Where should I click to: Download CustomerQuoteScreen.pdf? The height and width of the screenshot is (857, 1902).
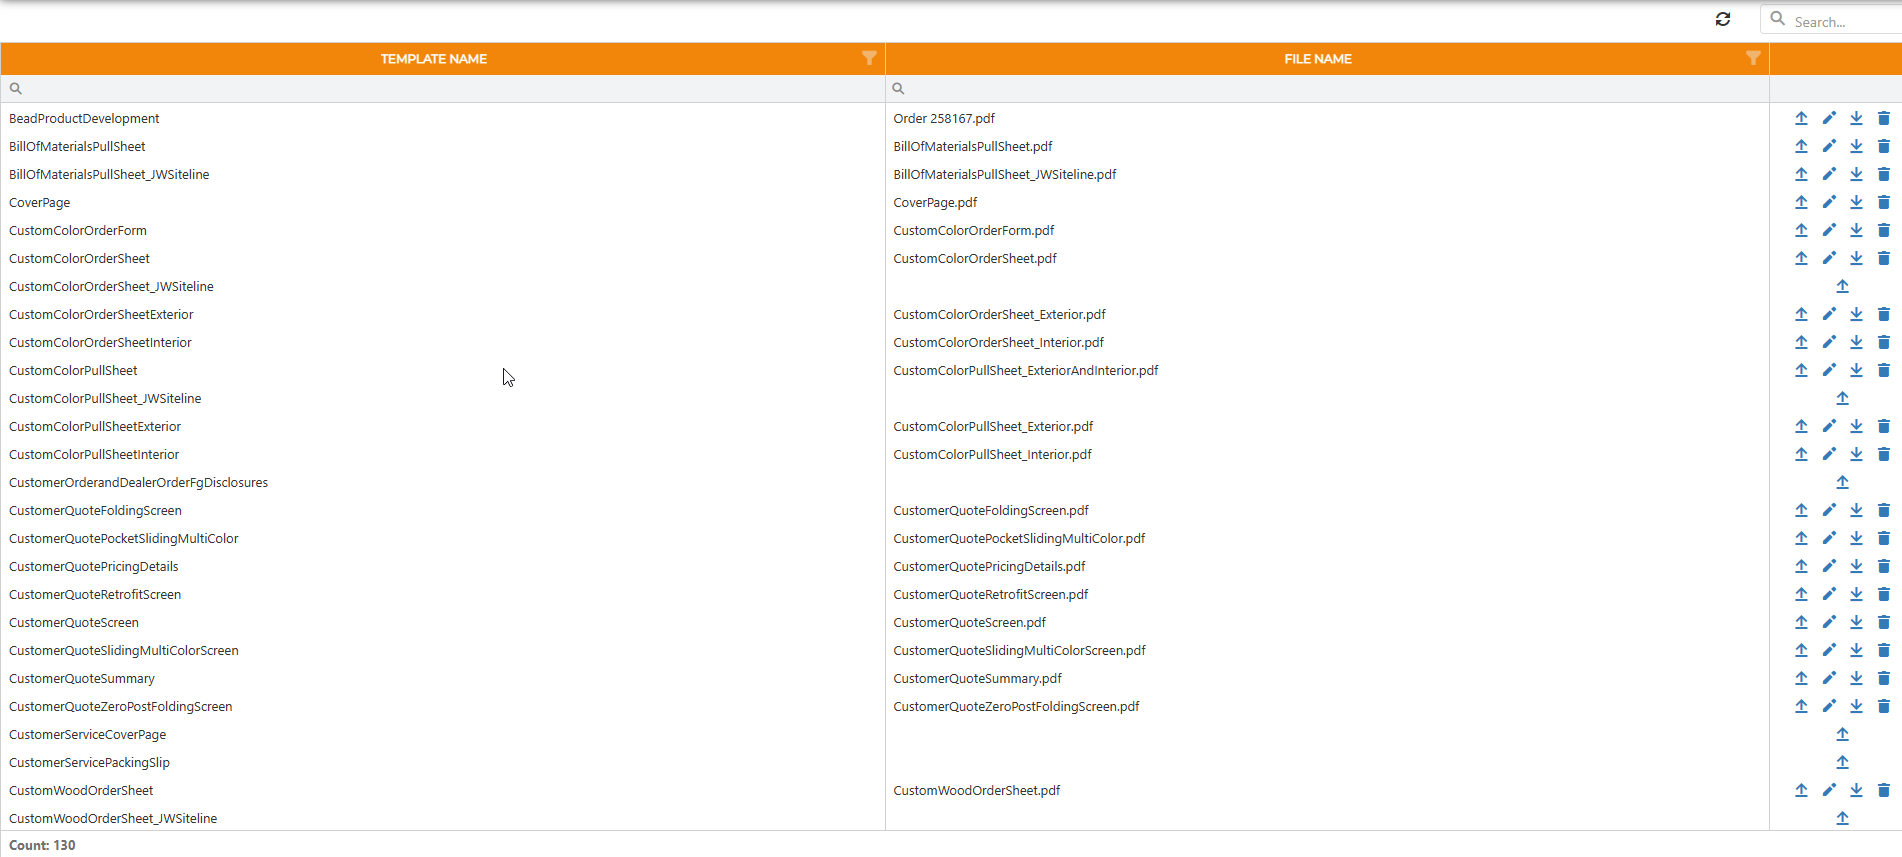click(1856, 622)
